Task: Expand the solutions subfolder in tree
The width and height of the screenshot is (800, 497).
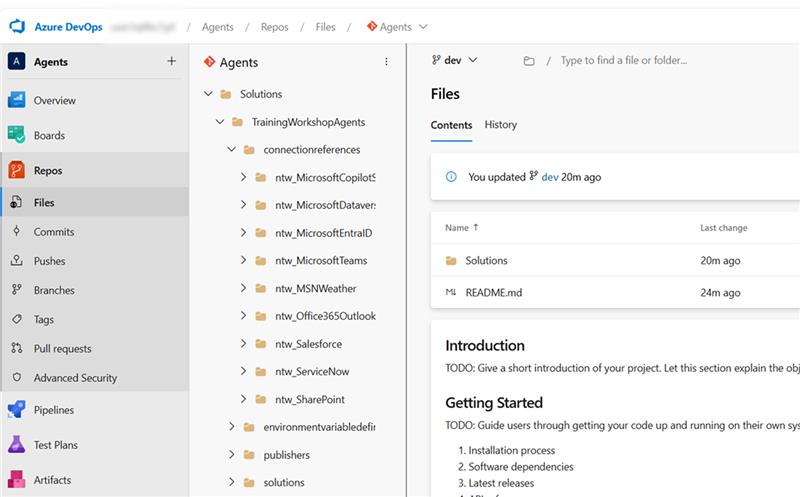Action: (232, 482)
